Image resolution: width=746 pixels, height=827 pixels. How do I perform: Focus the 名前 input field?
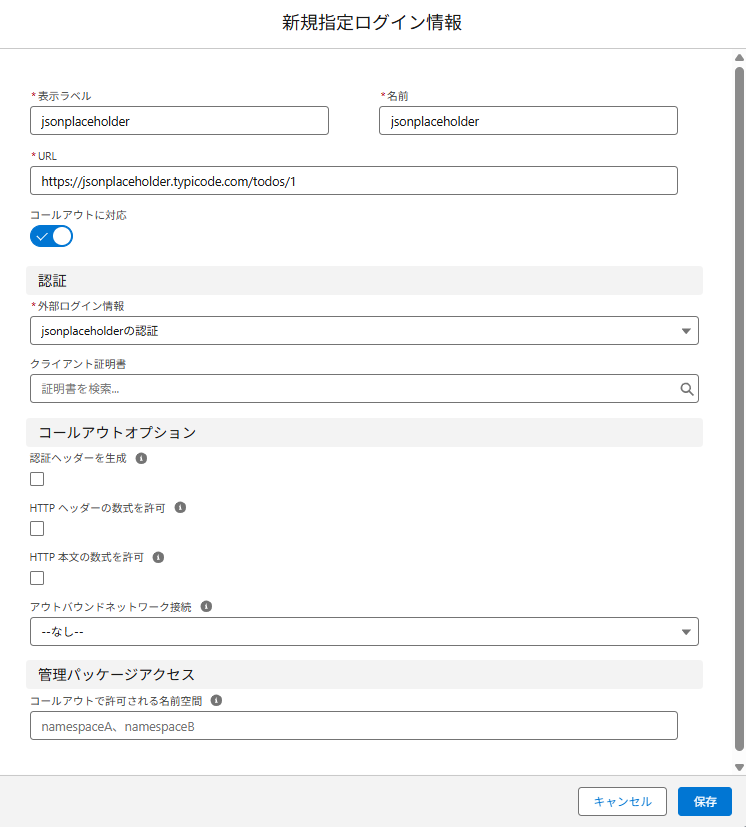(528, 121)
